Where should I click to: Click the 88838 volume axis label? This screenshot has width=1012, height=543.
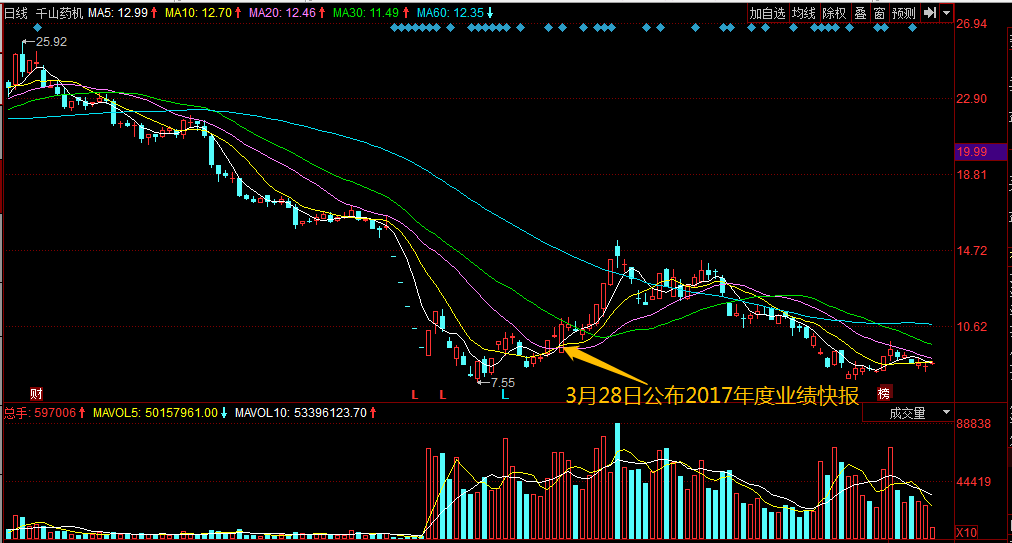[x=973, y=424]
